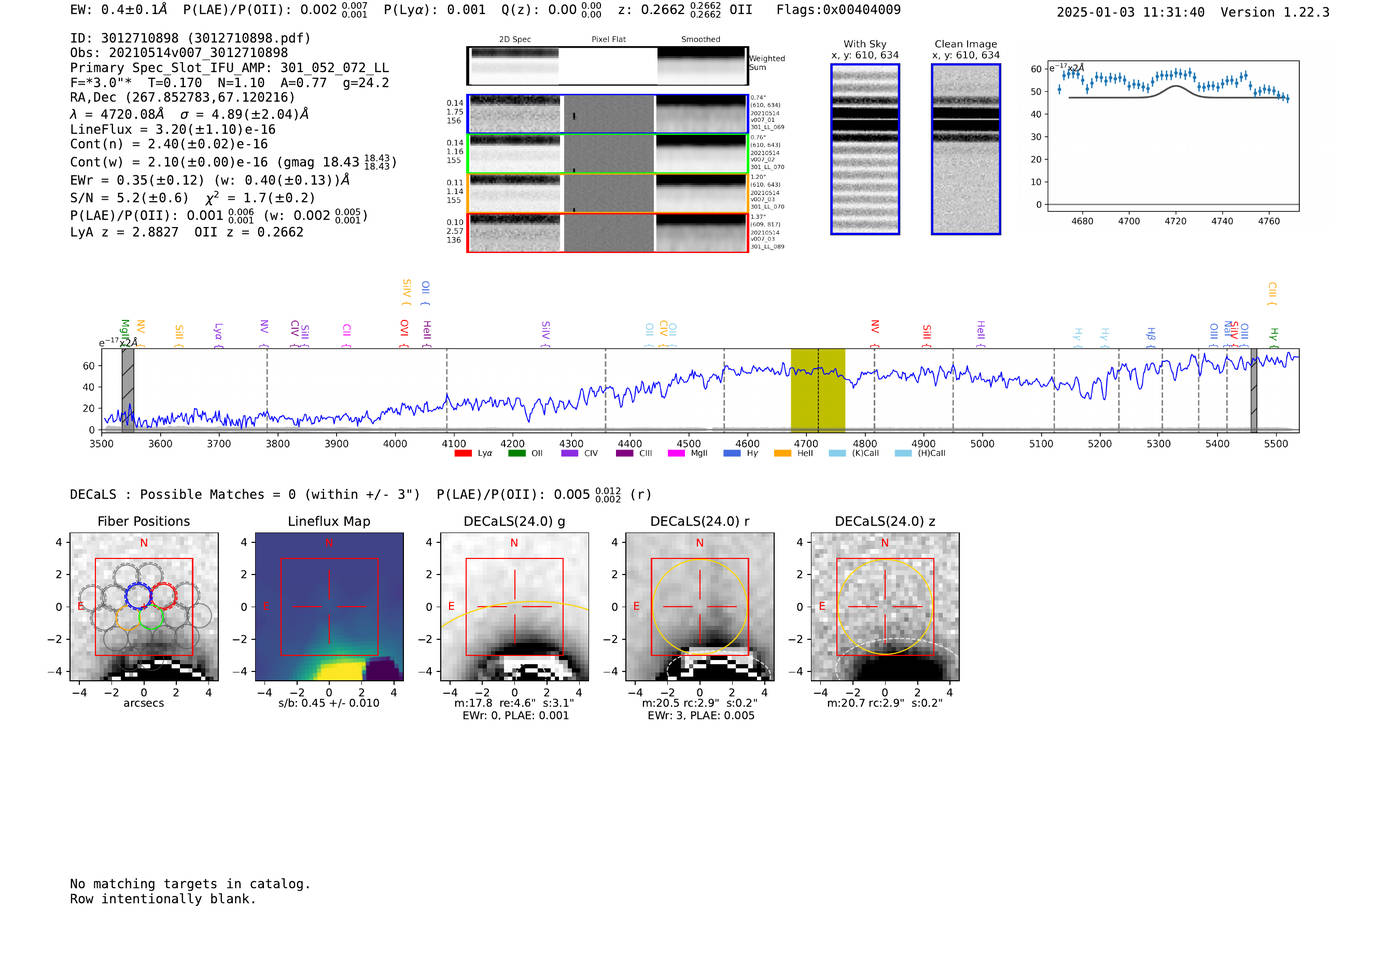
Task: Click the (H)CaII legend swatch
Action: 903,453
